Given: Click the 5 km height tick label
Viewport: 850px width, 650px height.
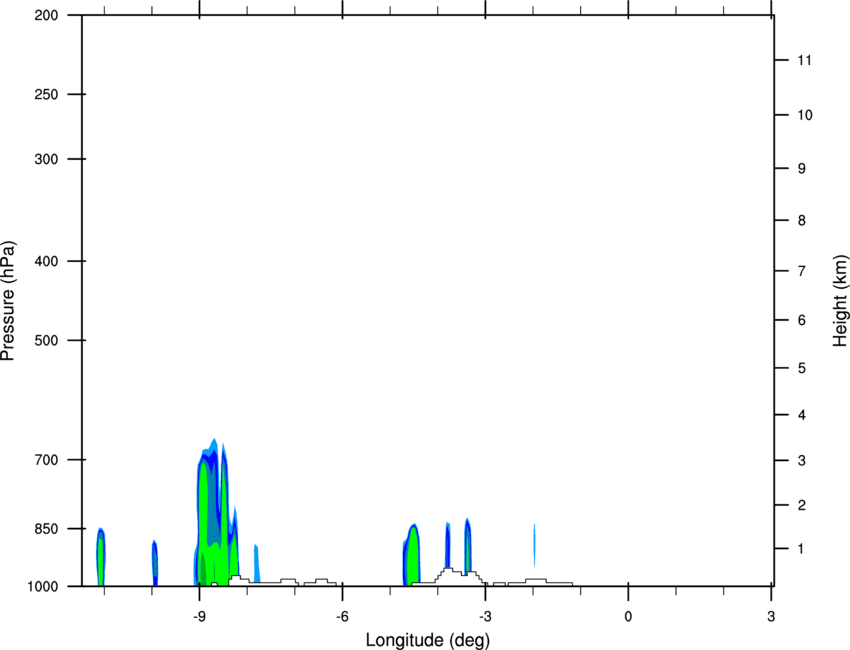Looking at the screenshot, I should (802, 369).
